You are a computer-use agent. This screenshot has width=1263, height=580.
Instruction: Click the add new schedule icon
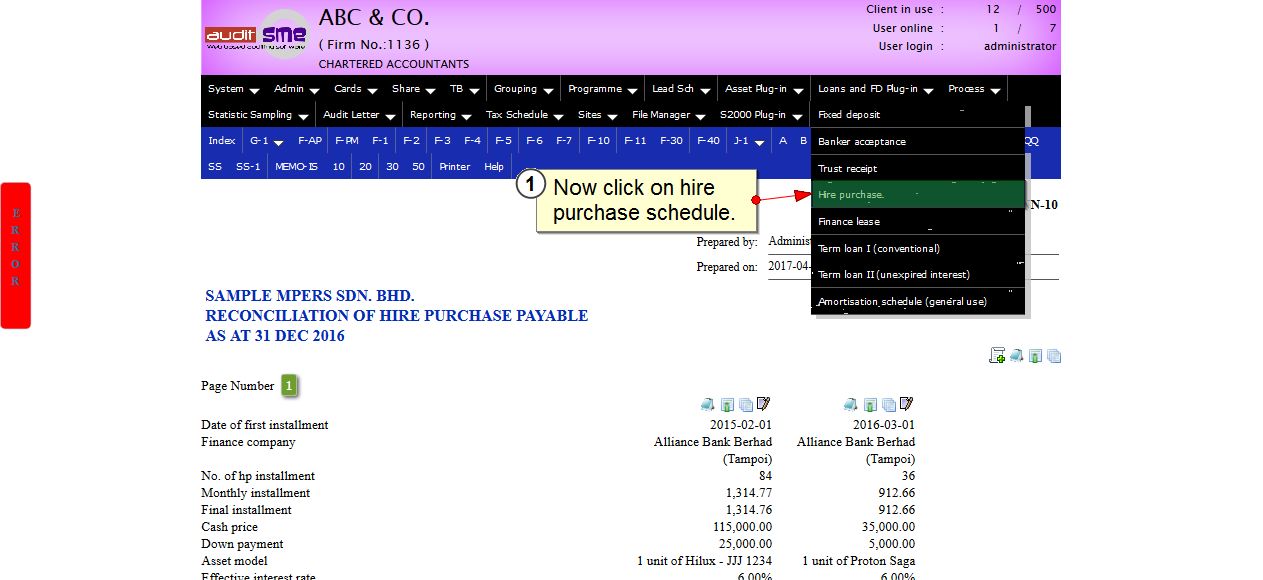pos(996,356)
